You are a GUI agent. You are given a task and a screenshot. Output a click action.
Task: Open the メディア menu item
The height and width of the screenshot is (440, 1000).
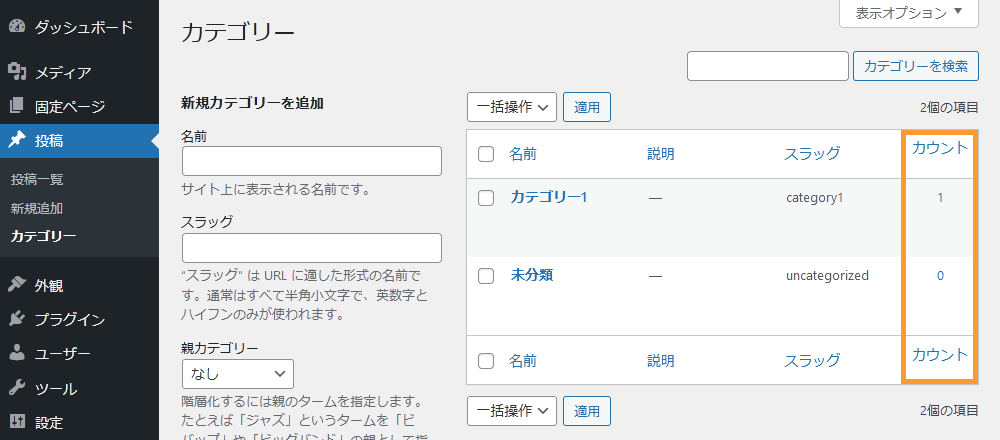coord(62,73)
